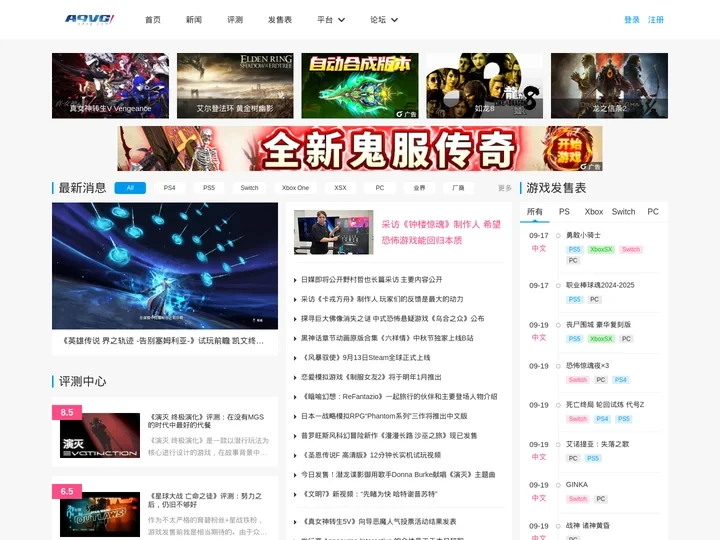720x540 pixels.
Task: Open the Star Wars Outlaws review thumbnail
Action: 100,514
